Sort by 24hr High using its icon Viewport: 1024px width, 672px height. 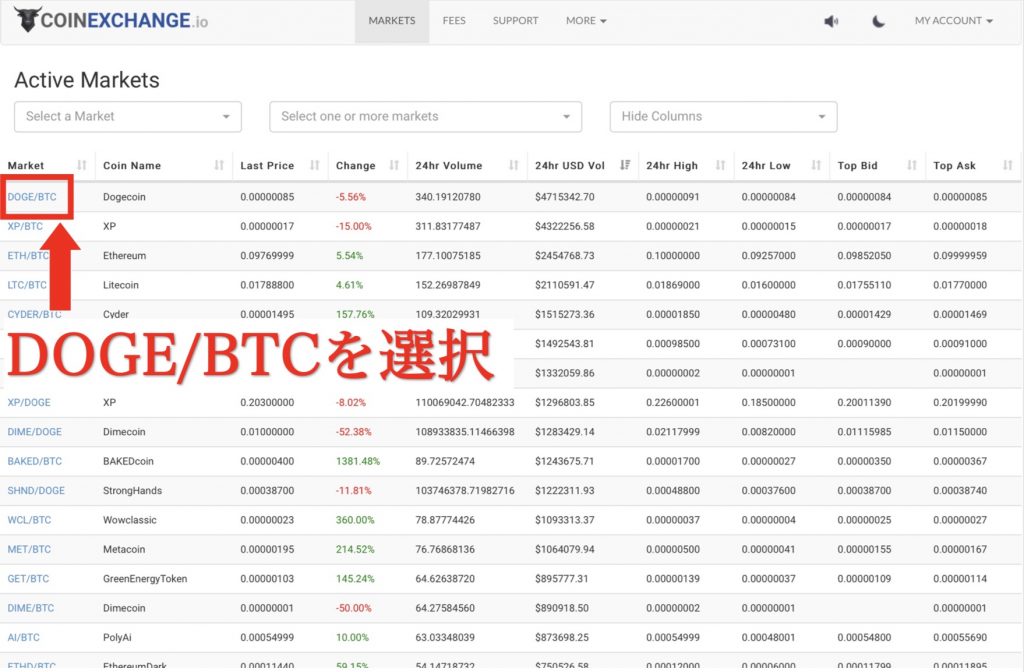(x=720, y=165)
